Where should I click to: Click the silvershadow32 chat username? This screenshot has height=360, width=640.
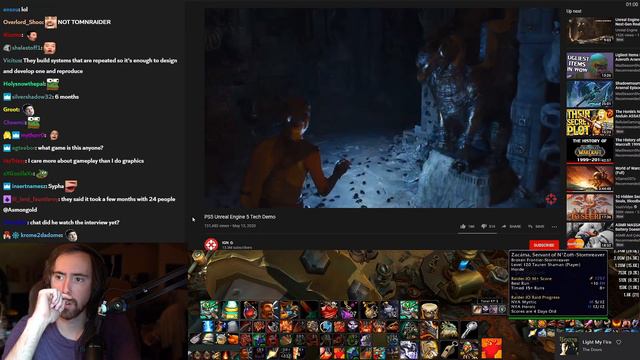coord(32,97)
